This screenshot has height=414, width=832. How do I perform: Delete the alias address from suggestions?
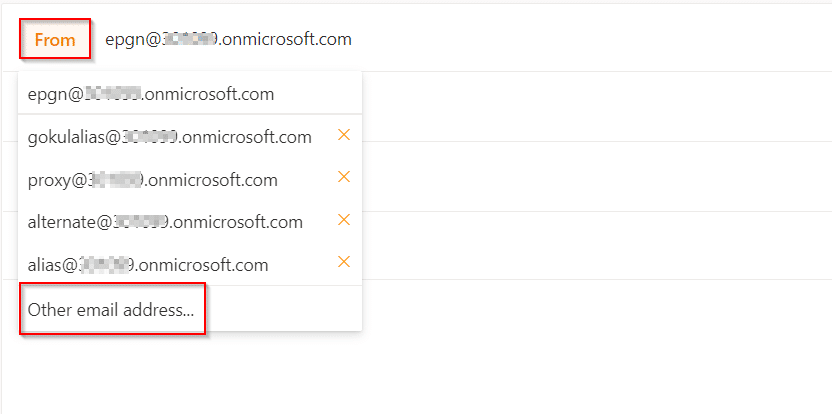point(344,262)
